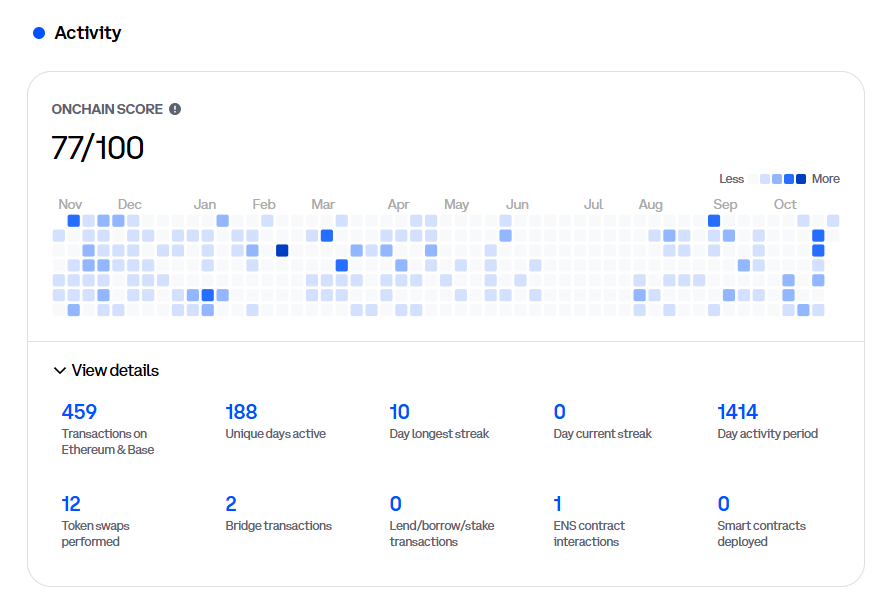Screen dimensions: 888x608
Task: Collapse the View details chevron
Action: click(59, 371)
